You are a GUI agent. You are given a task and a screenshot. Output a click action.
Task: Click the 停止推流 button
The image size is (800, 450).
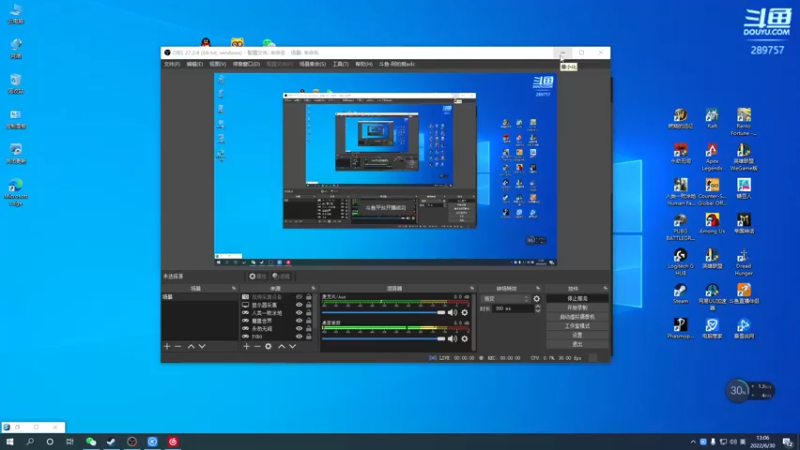tap(577, 298)
